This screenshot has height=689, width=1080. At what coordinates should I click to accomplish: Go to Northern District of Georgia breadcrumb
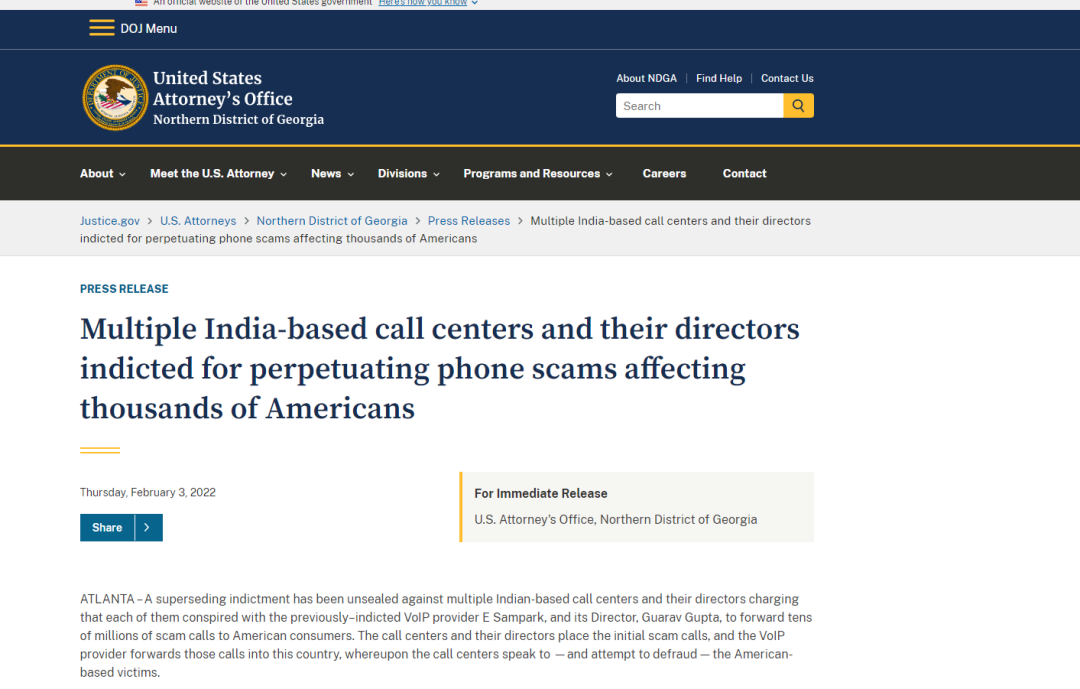[332, 221]
